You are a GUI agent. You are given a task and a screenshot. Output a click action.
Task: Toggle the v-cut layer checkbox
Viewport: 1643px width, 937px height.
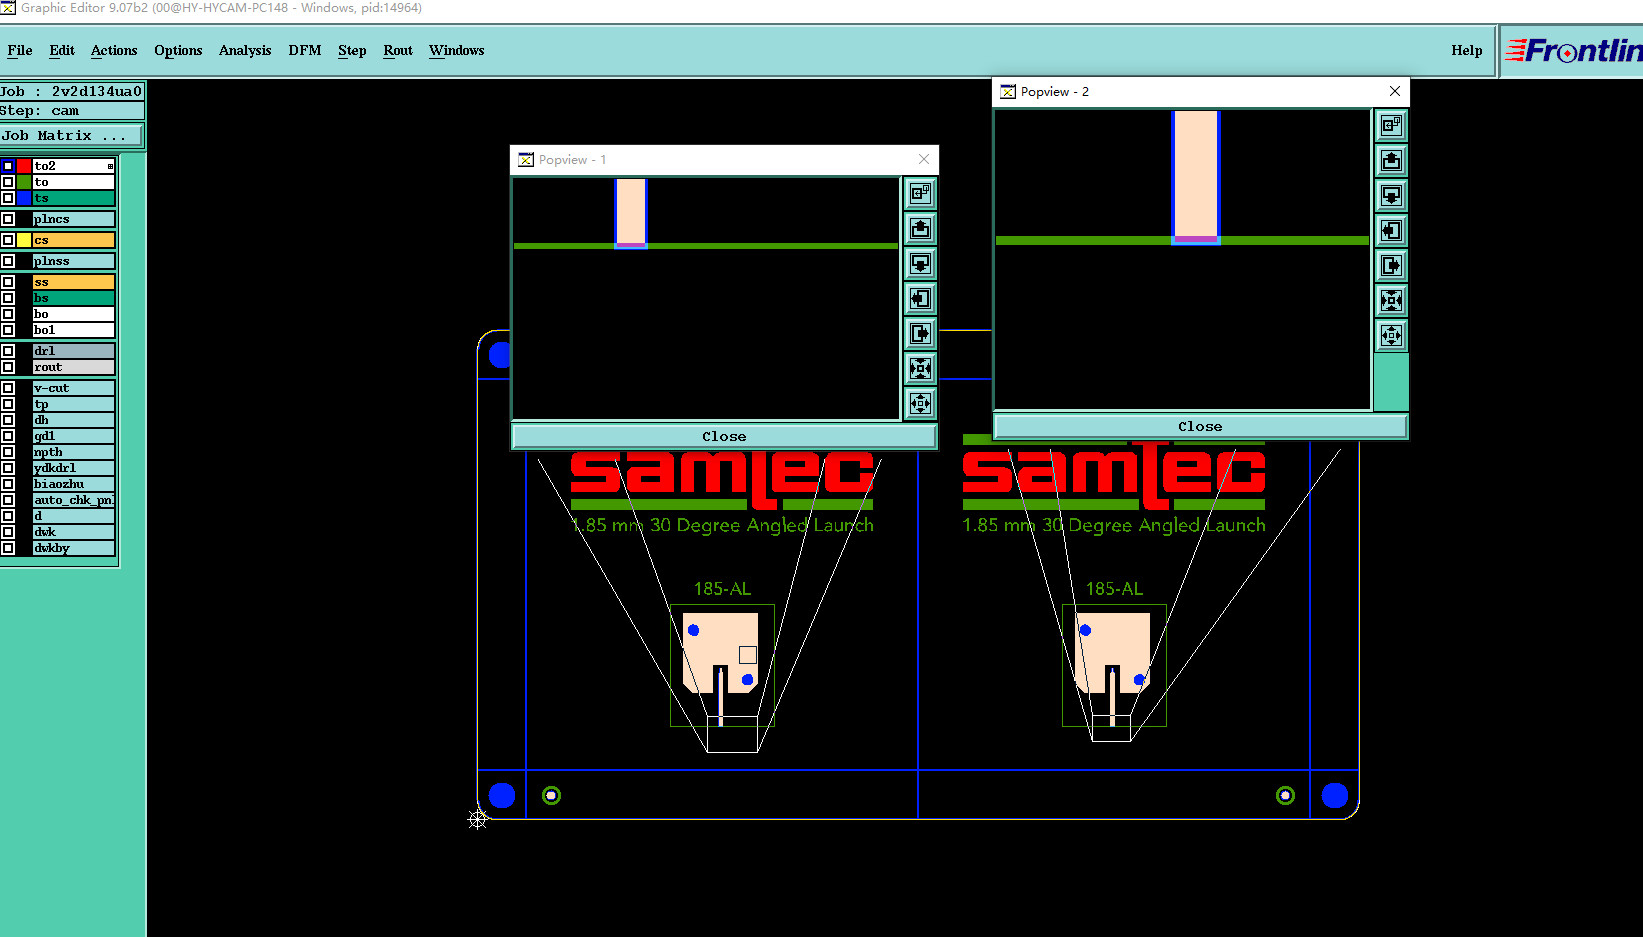(x=8, y=388)
